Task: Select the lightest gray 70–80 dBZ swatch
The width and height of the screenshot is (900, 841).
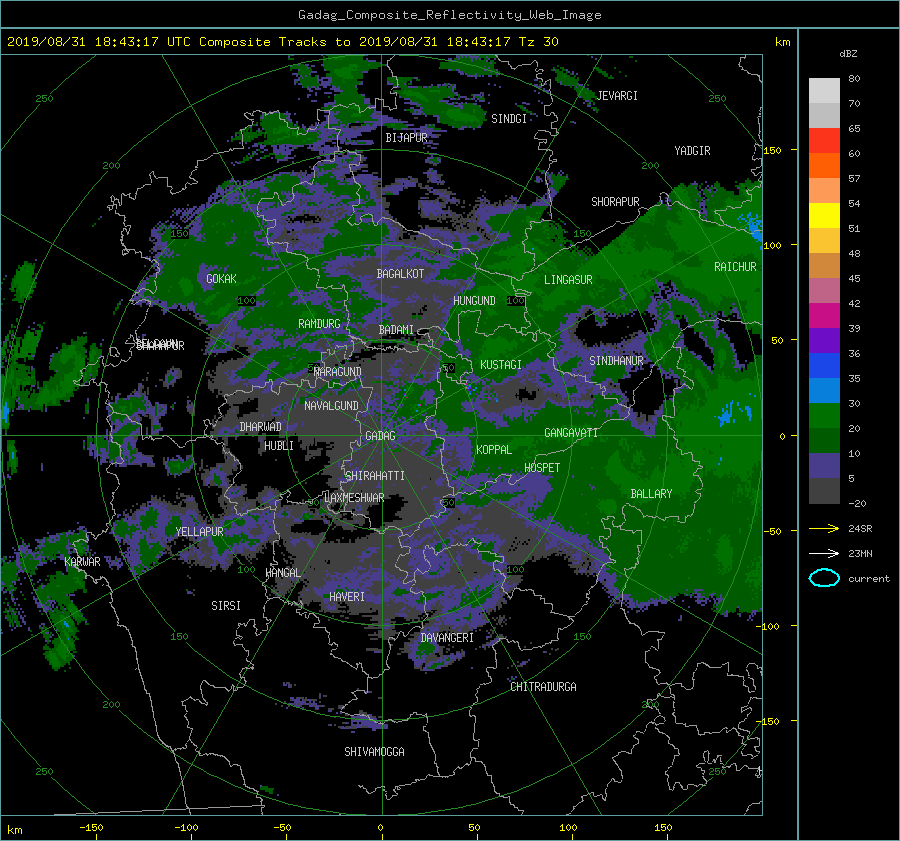Action: [x=824, y=91]
